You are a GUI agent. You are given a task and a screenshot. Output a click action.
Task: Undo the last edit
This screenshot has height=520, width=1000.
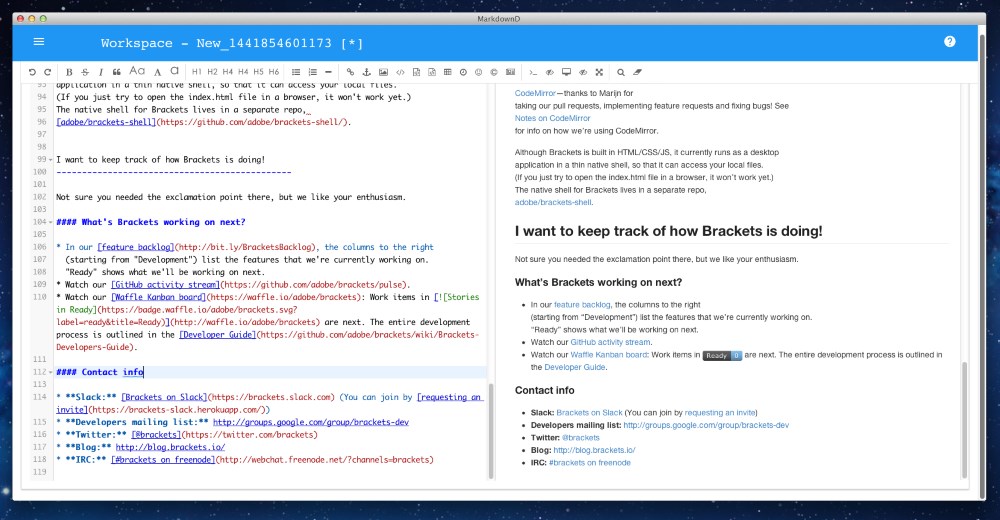[32, 72]
